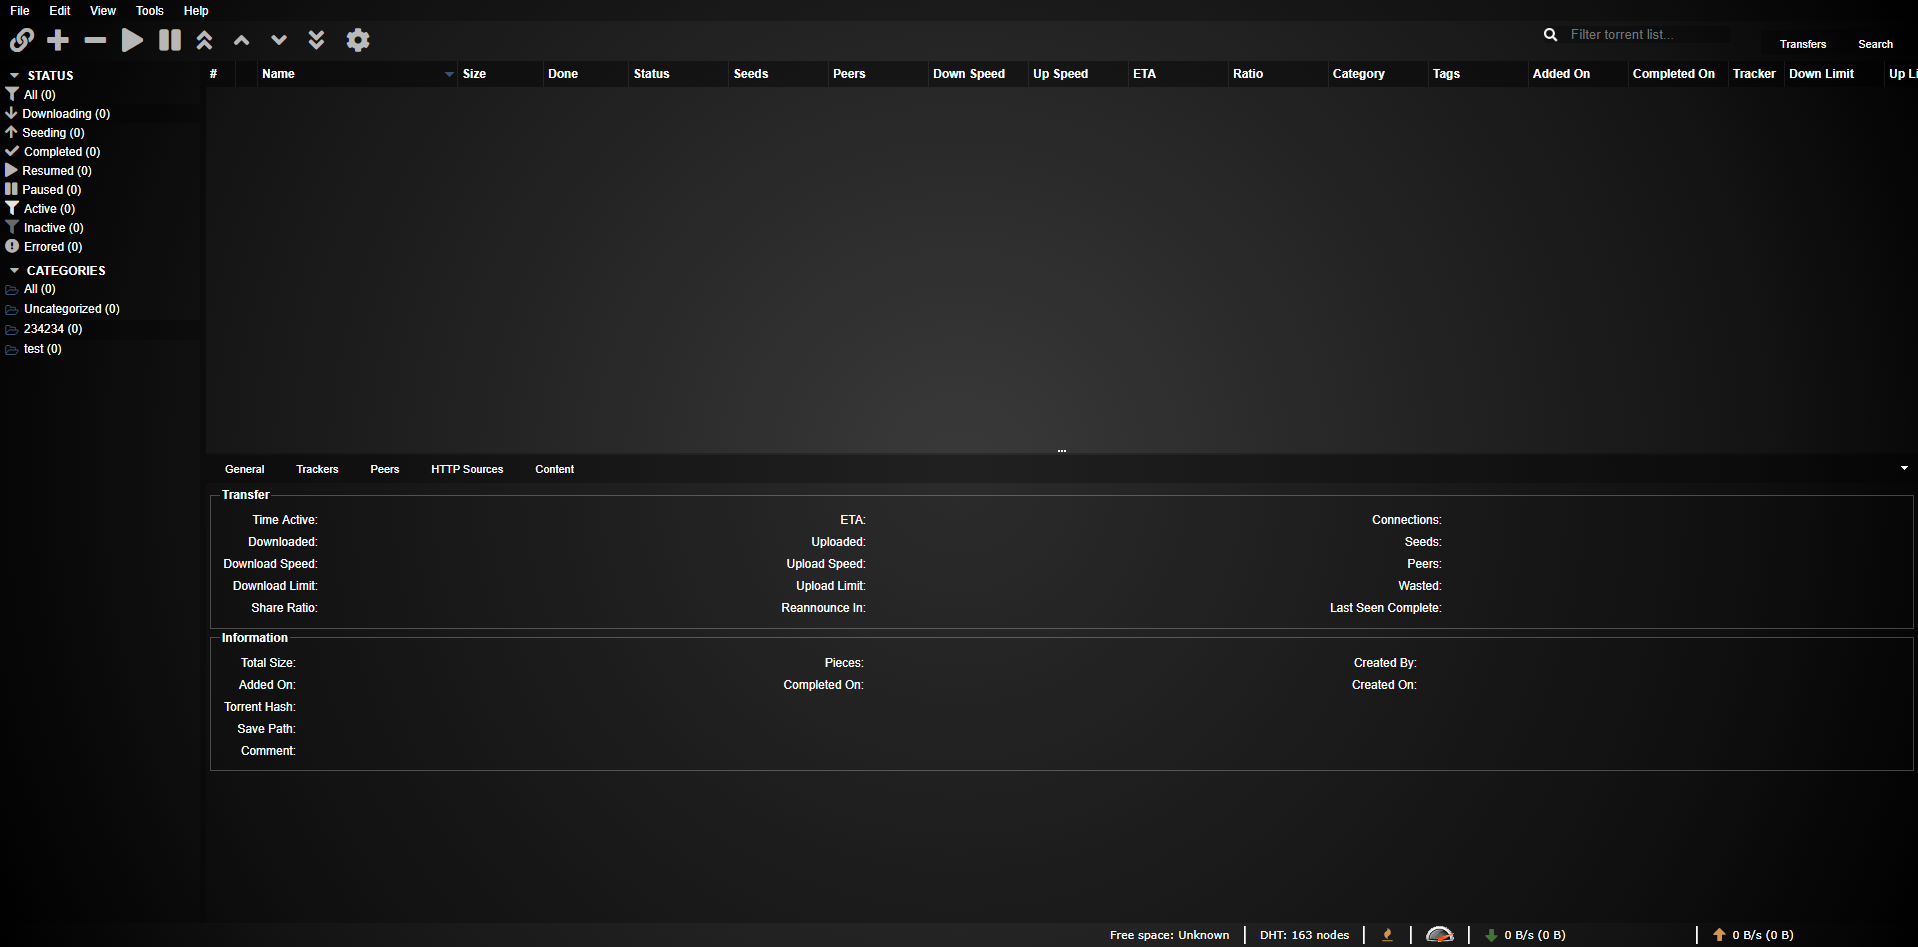Viewport: 1918px width, 947px height.
Task: Open the Tools menu
Action: click(x=149, y=11)
